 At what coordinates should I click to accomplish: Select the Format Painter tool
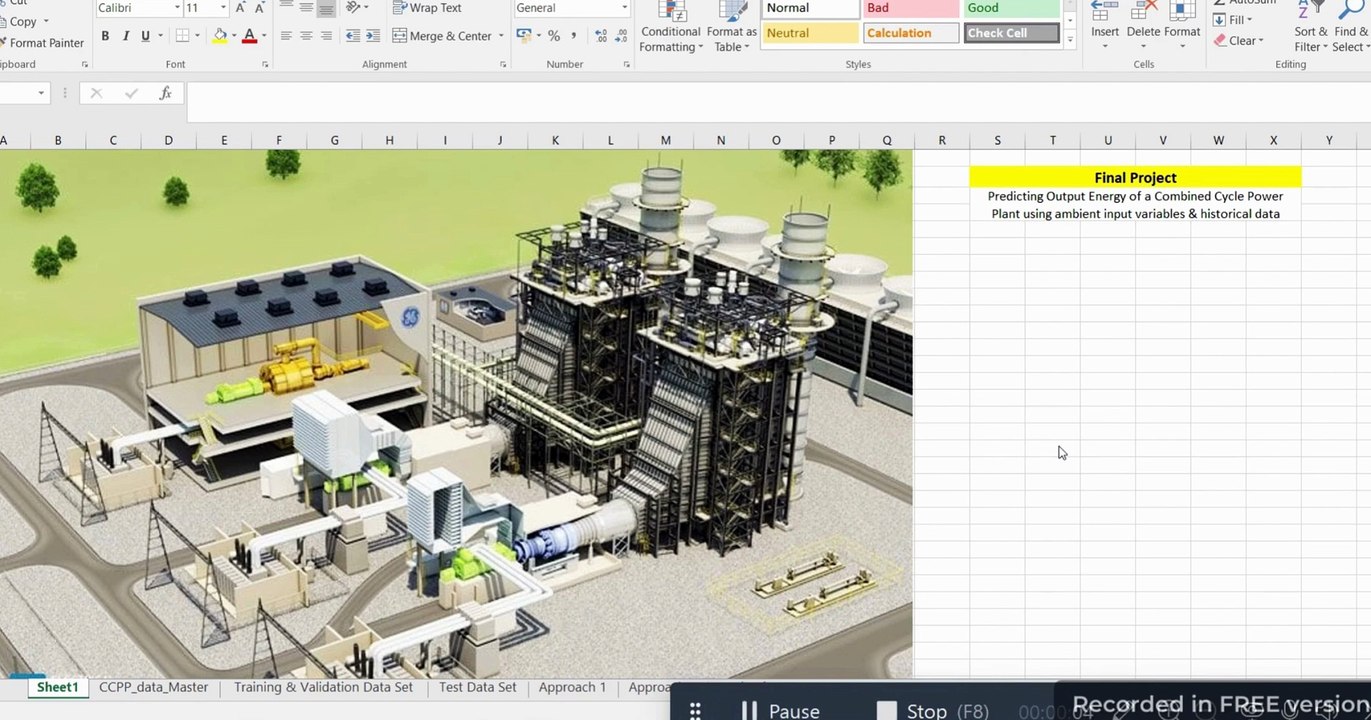point(42,43)
